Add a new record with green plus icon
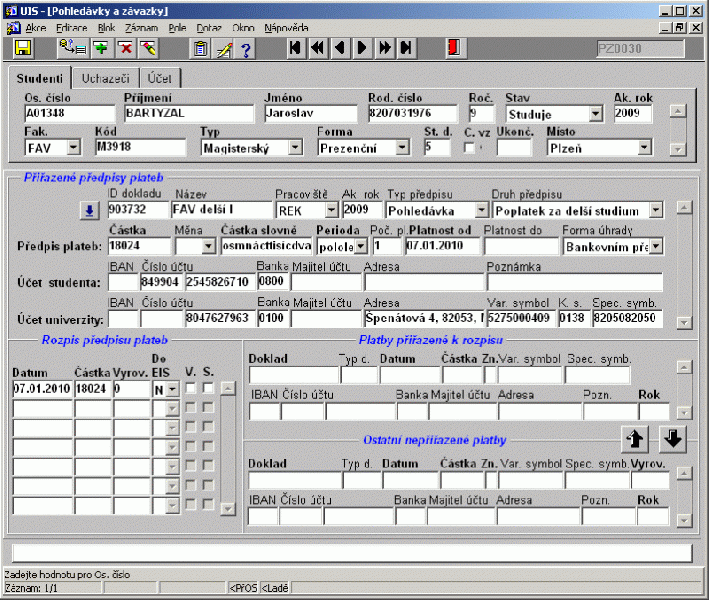The height and width of the screenshot is (600, 709). pos(102,48)
